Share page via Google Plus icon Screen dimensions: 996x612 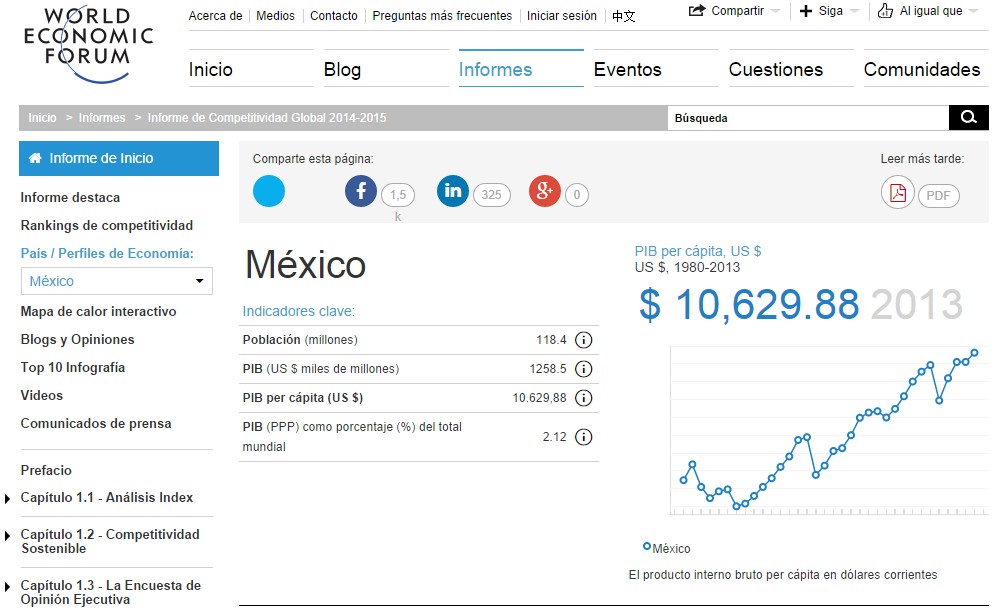click(x=545, y=191)
